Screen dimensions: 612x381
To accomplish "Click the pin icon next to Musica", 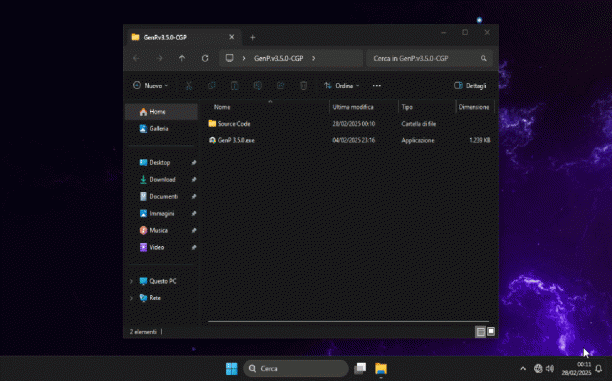I will 194,231.
